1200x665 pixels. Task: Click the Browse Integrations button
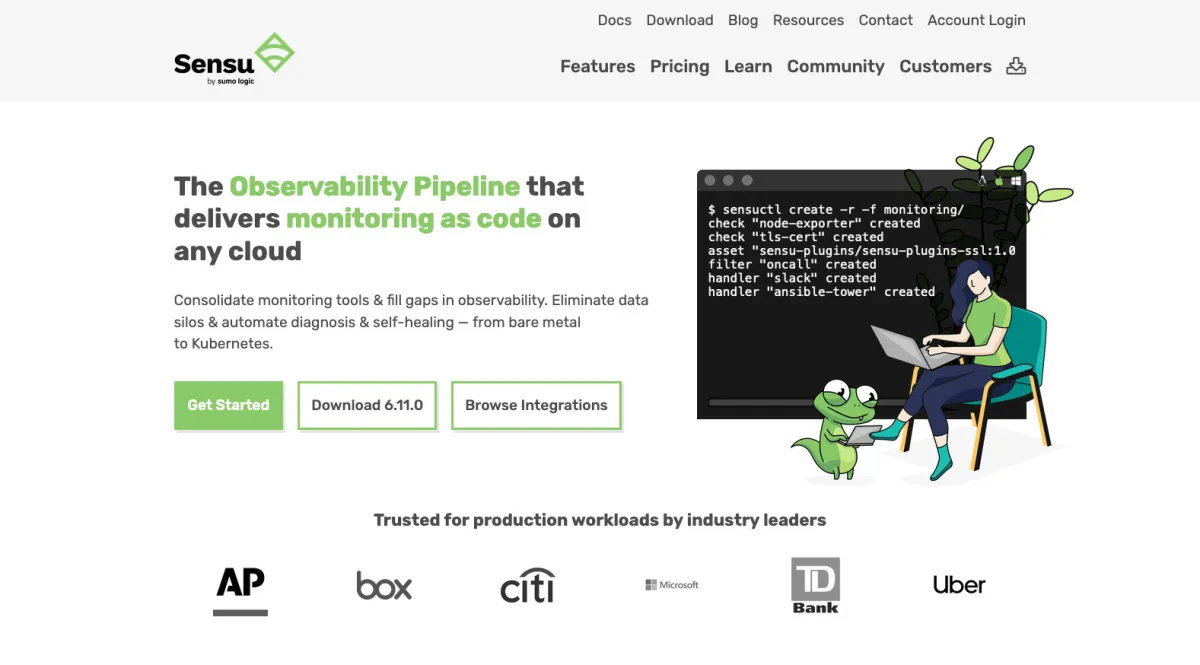536,405
